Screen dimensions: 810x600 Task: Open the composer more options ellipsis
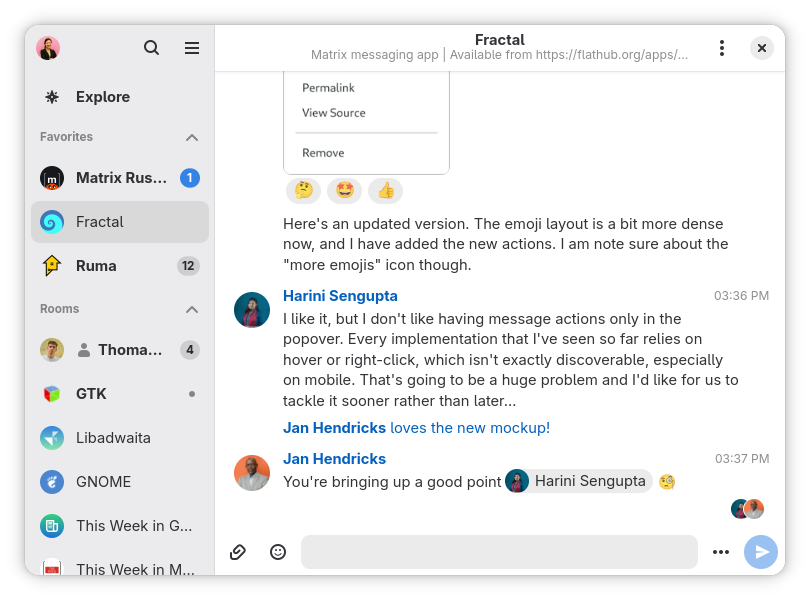(x=721, y=552)
